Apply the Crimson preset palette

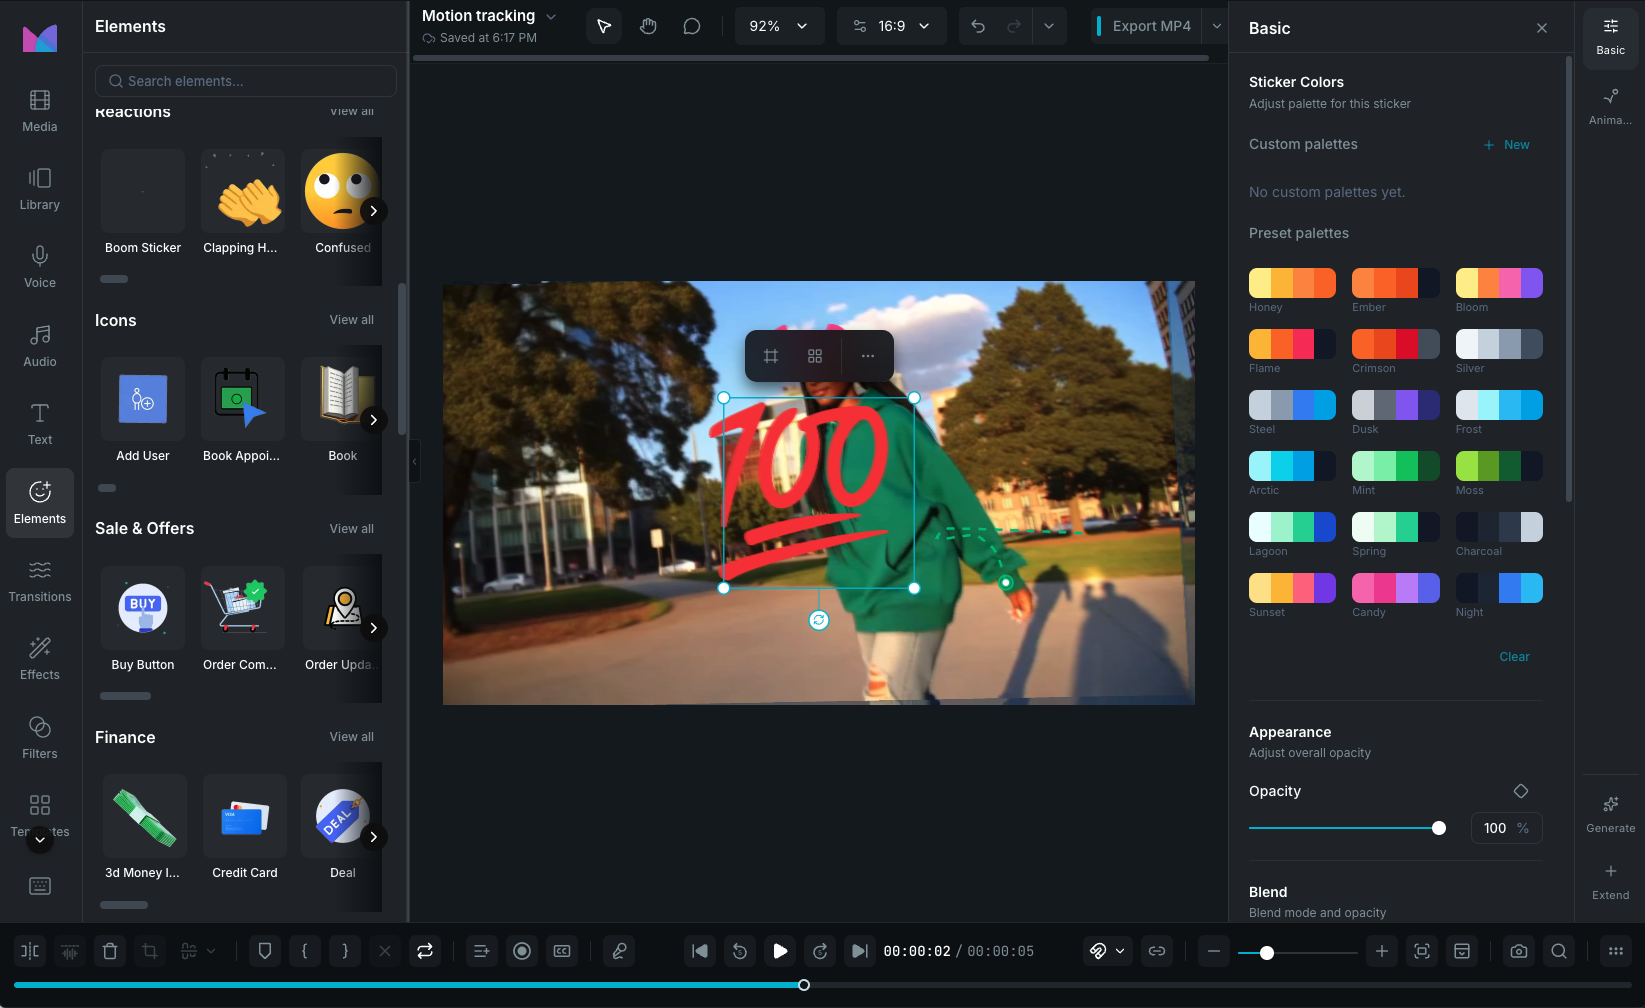click(x=1395, y=344)
